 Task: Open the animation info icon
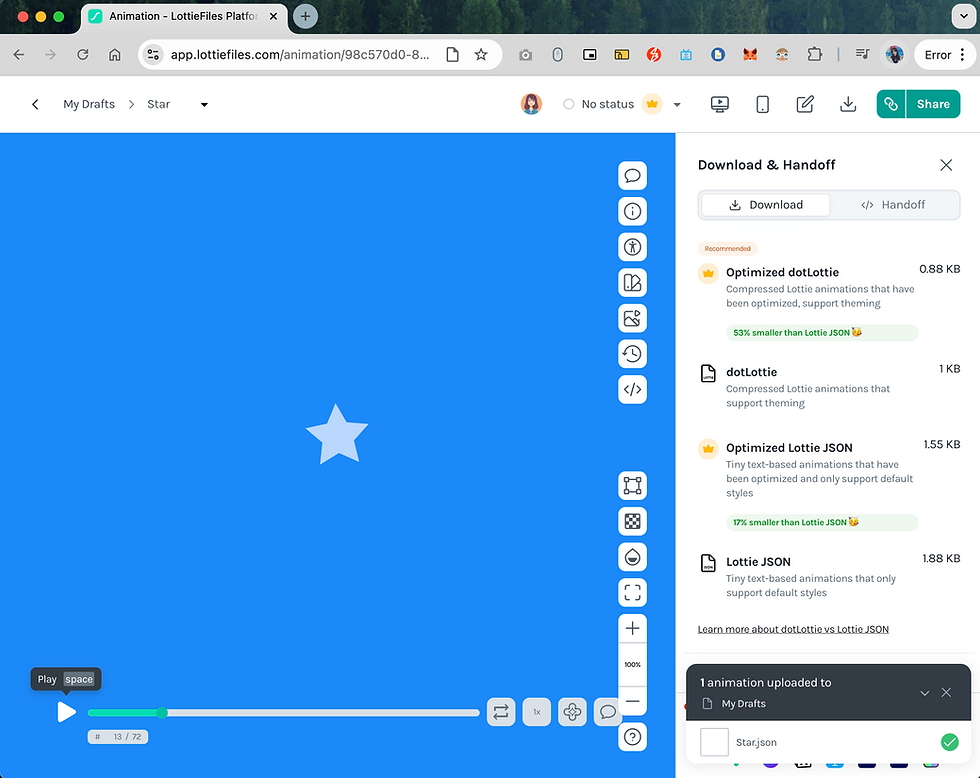click(x=632, y=211)
